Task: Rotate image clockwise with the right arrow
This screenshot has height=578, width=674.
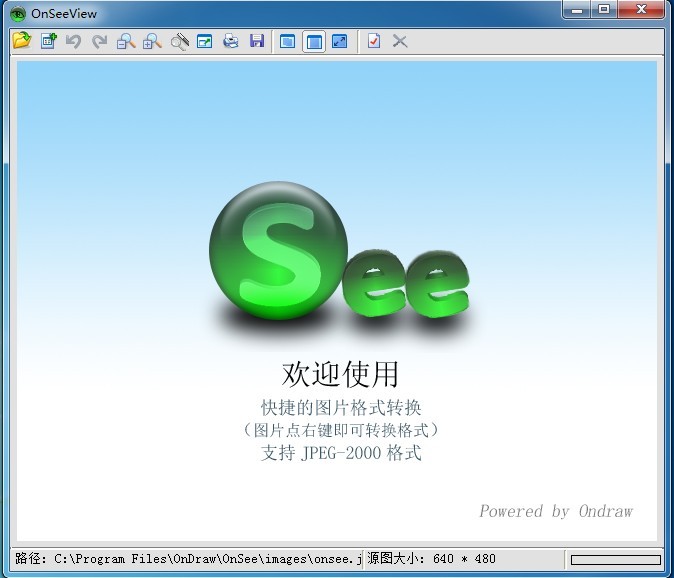Action: point(100,41)
